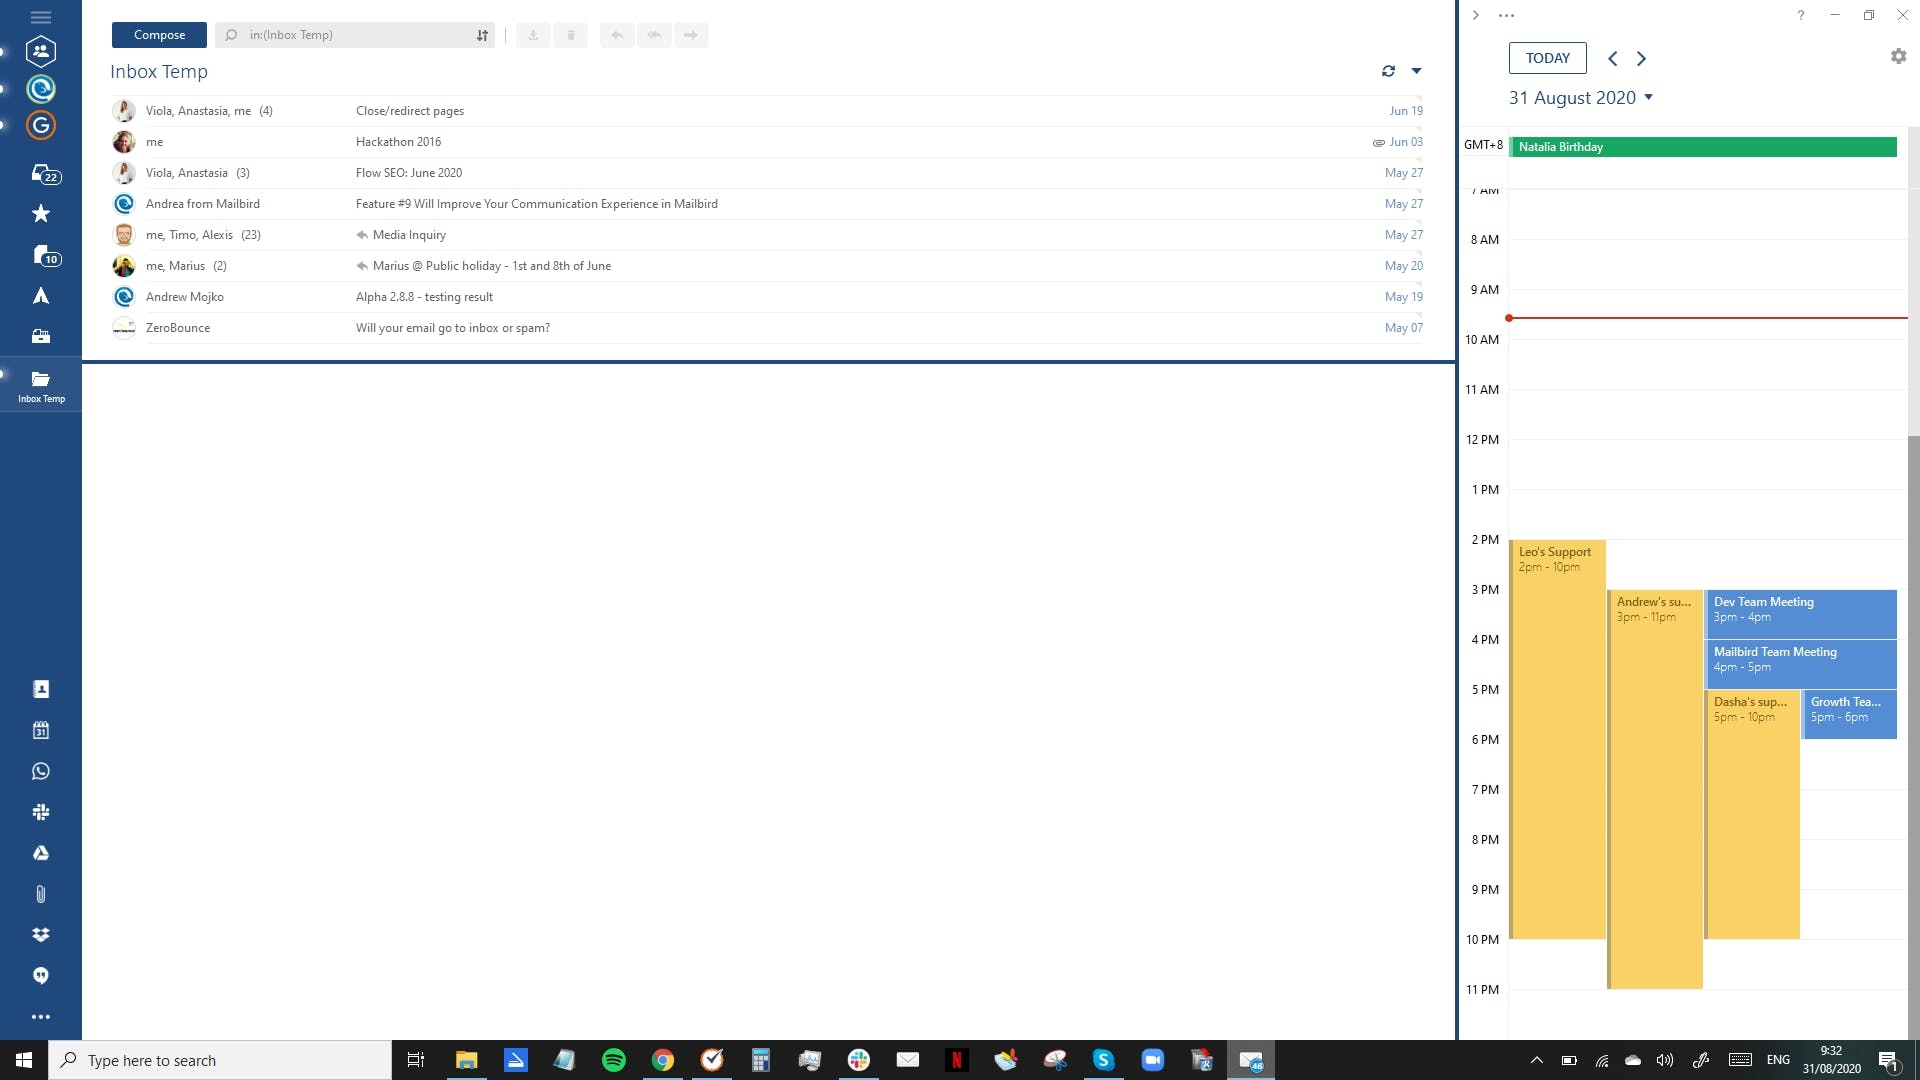Click the taskbar search box
The image size is (1920, 1080).
[220, 1060]
